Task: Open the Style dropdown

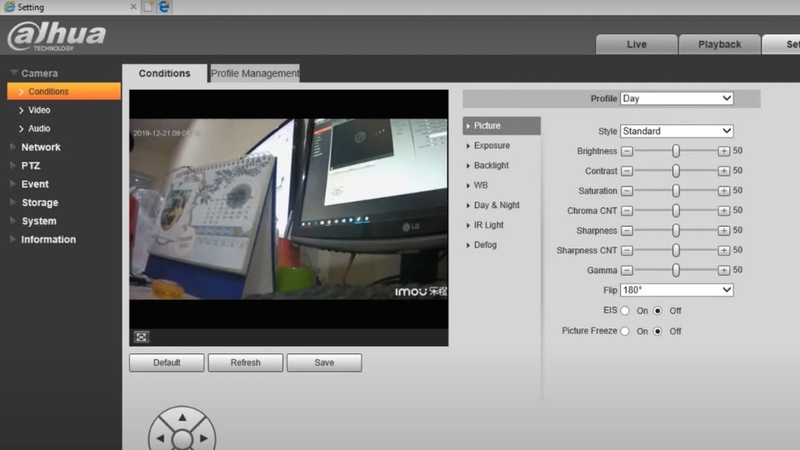Action: (x=677, y=131)
